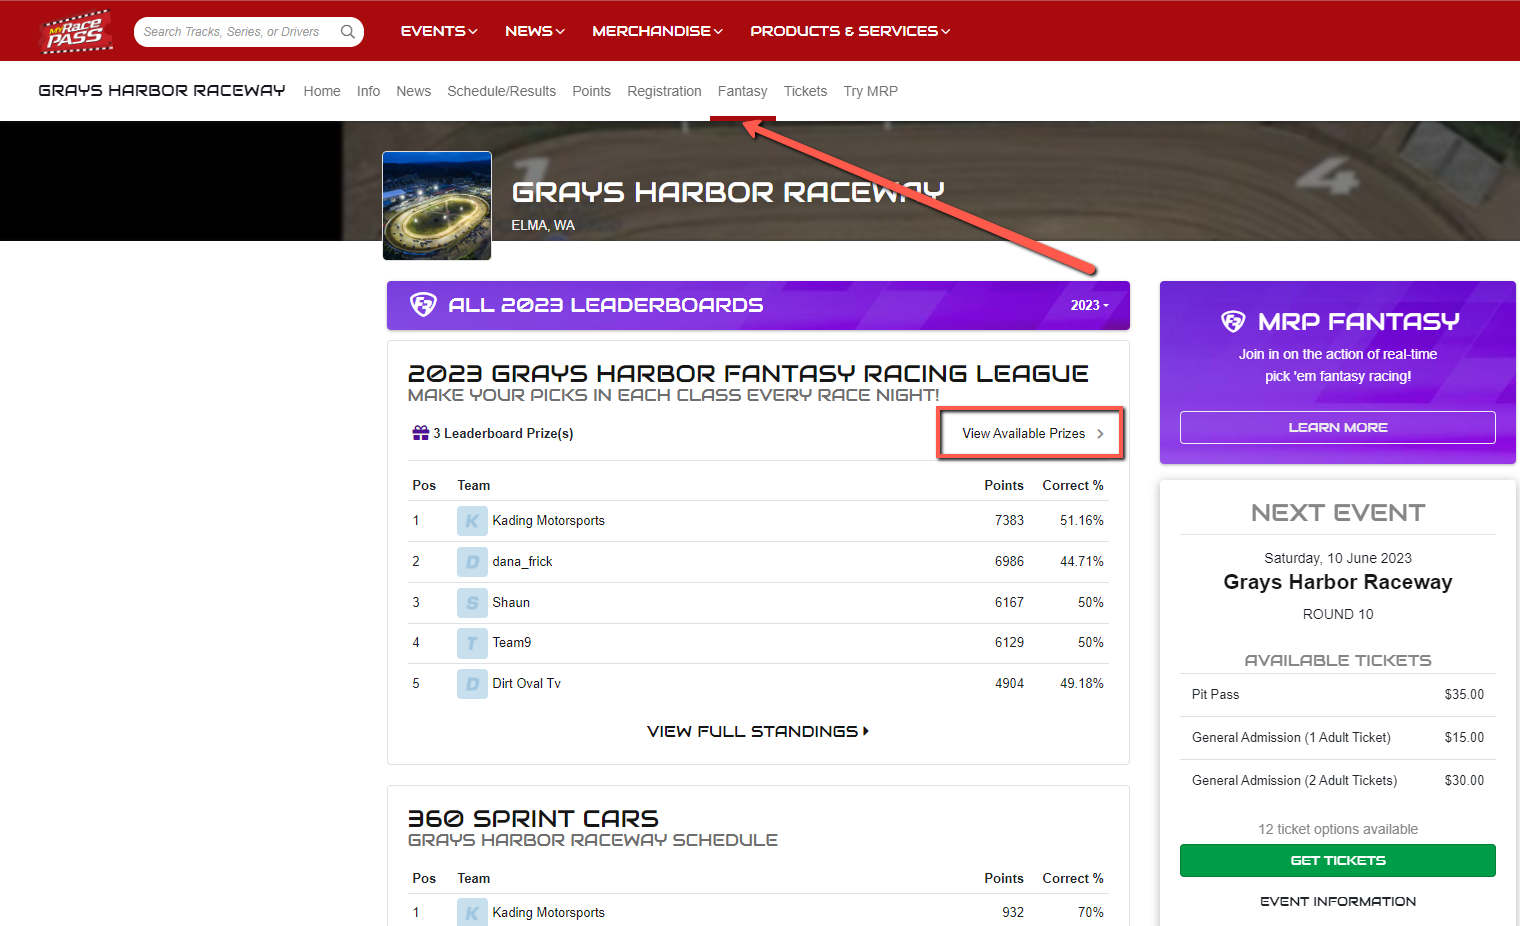Click the Grays Harbor Raceway track photo
1520x926 pixels.
(436, 205)
